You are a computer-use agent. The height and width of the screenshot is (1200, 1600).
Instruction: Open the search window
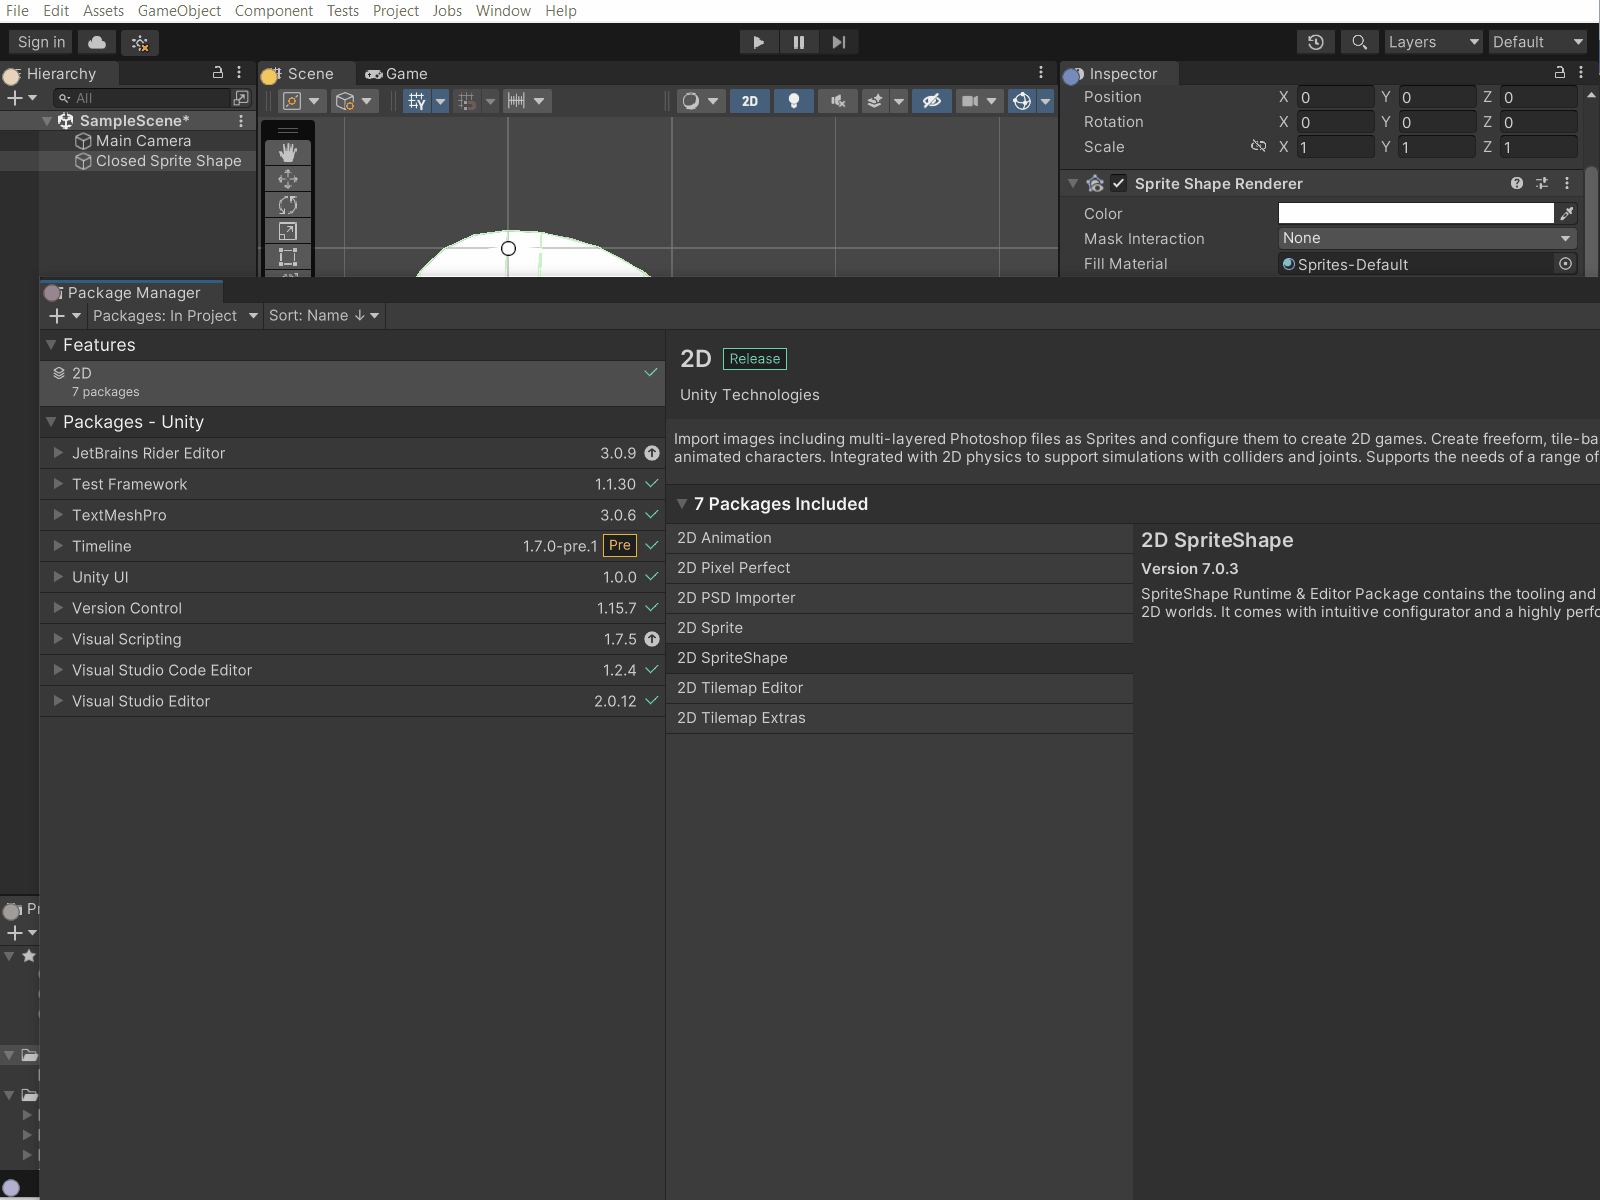point(1359,42)
